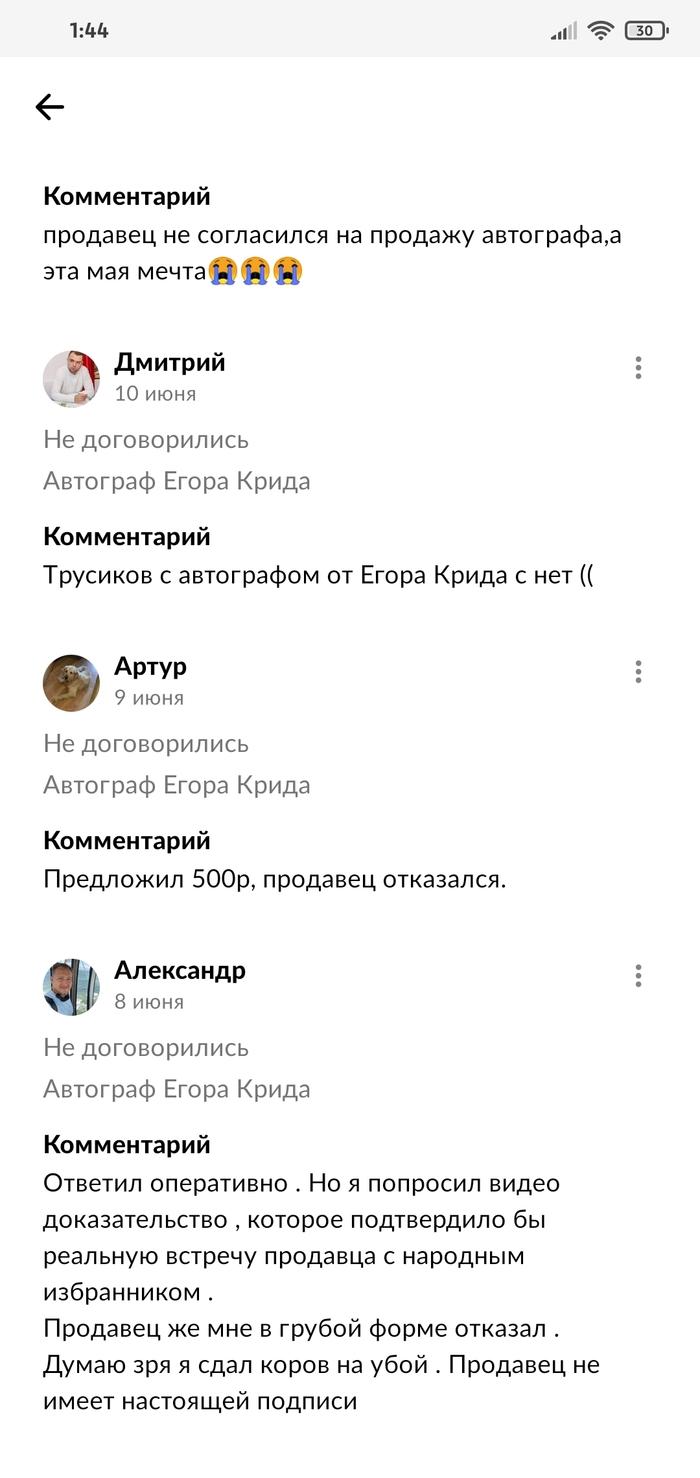The image size is (700, 1478).
Task: Tap the battery indicator showing 30
Action: (646, 30)
